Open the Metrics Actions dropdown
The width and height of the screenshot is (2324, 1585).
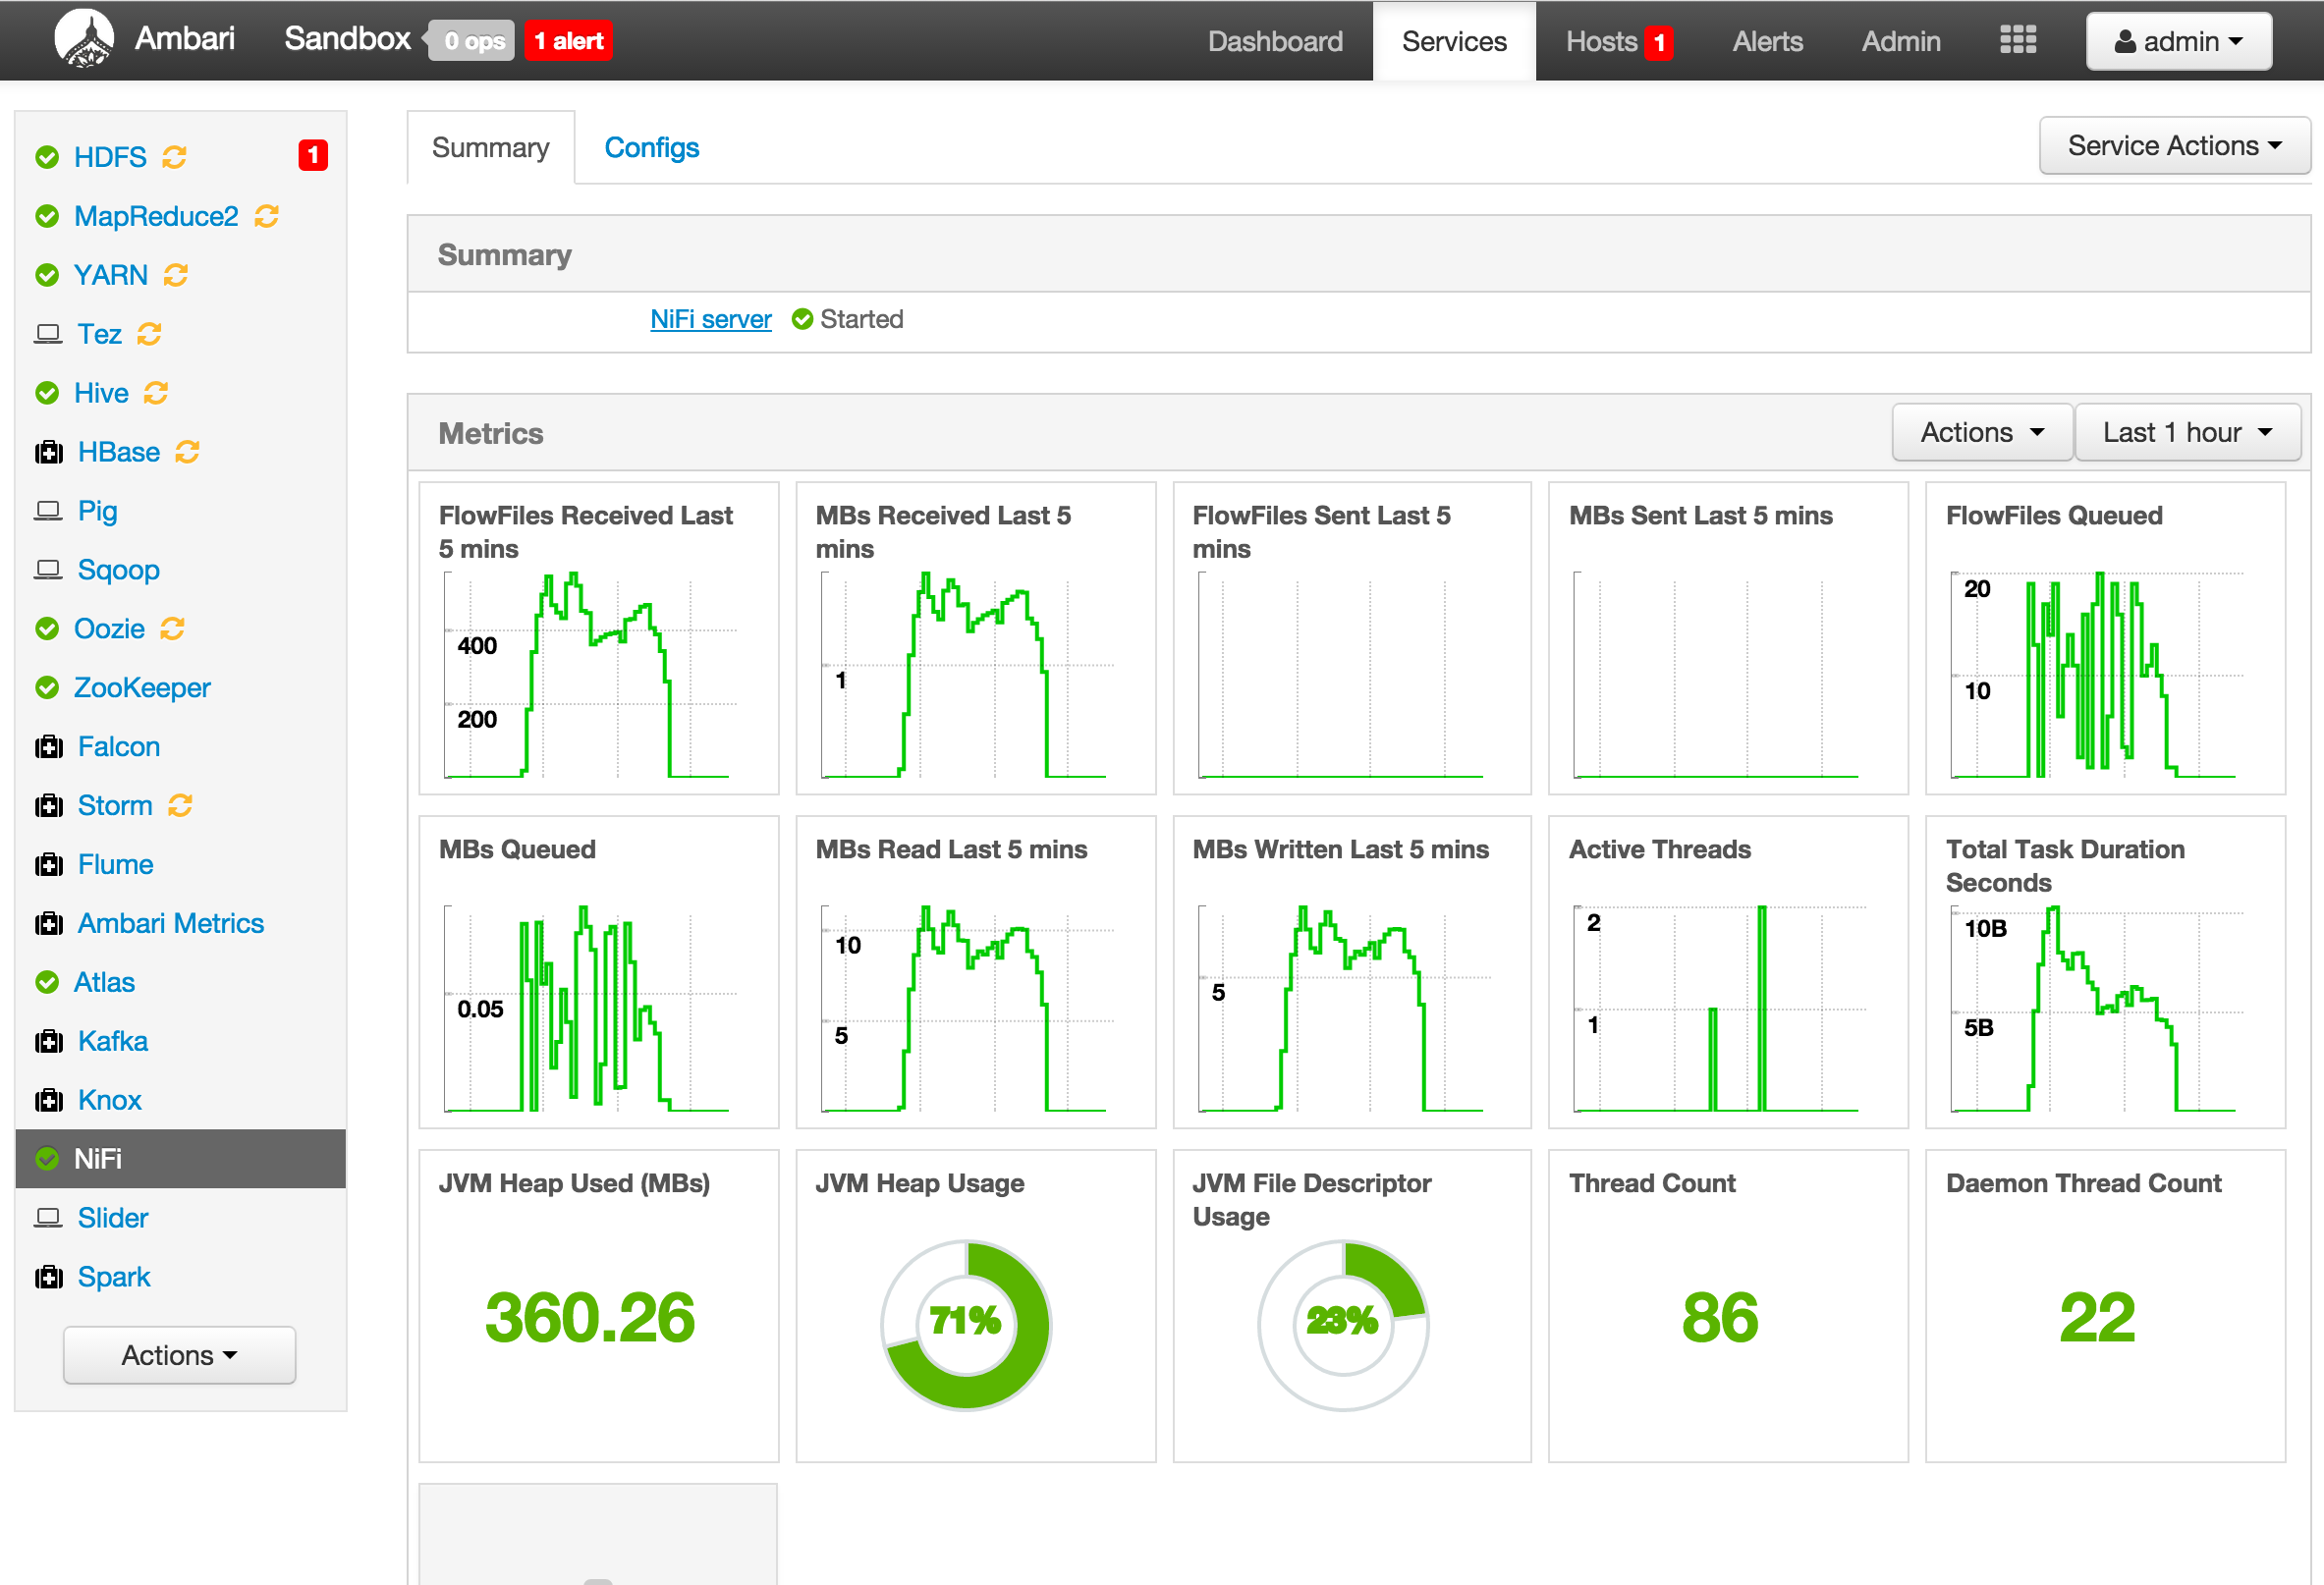pyautogui.click(x=1981, y=433)
